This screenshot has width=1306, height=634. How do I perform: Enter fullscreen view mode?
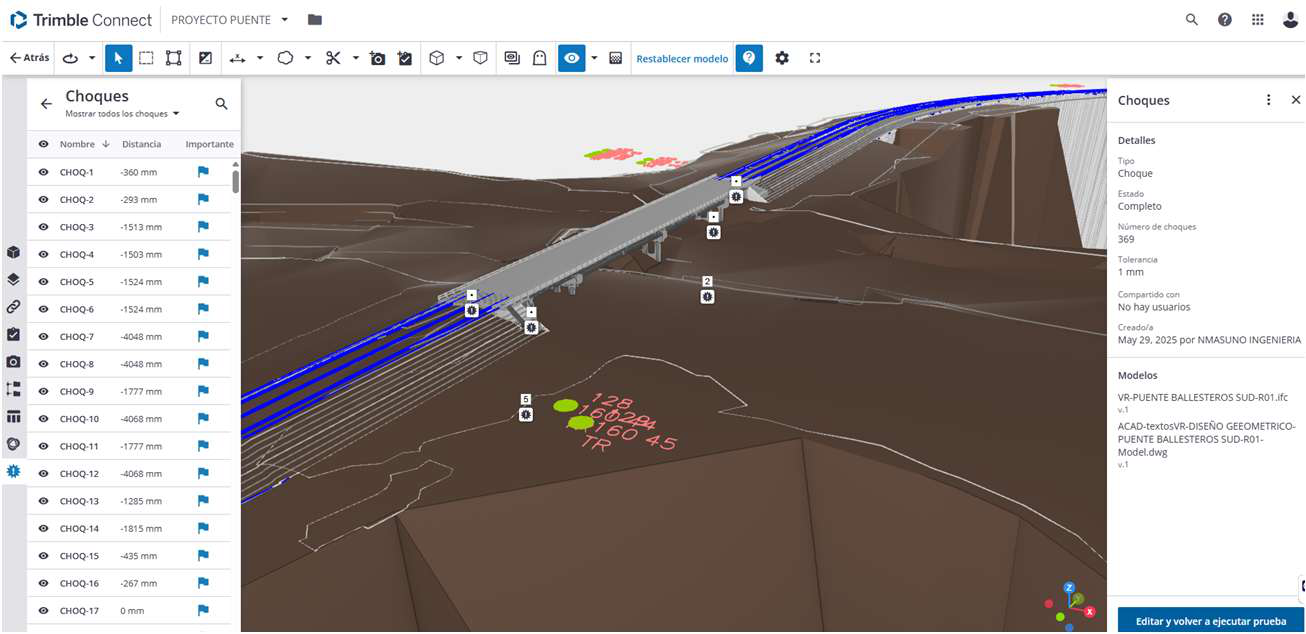click(x=815, y=59)
